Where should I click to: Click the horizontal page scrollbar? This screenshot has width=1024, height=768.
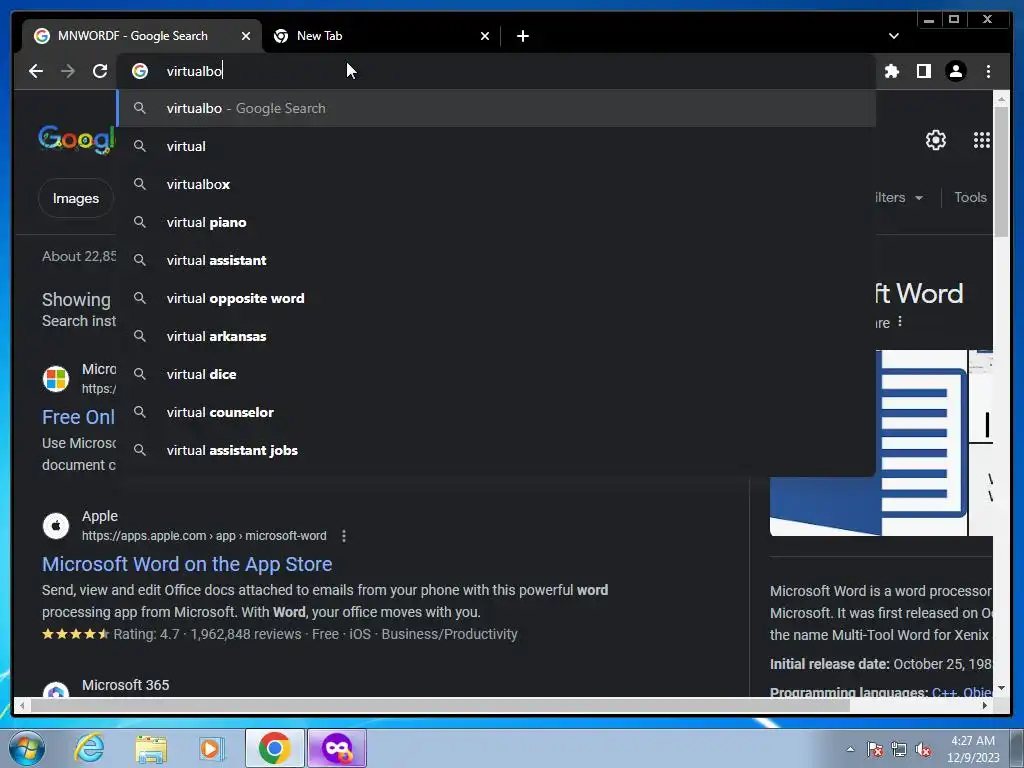(441, 705)
